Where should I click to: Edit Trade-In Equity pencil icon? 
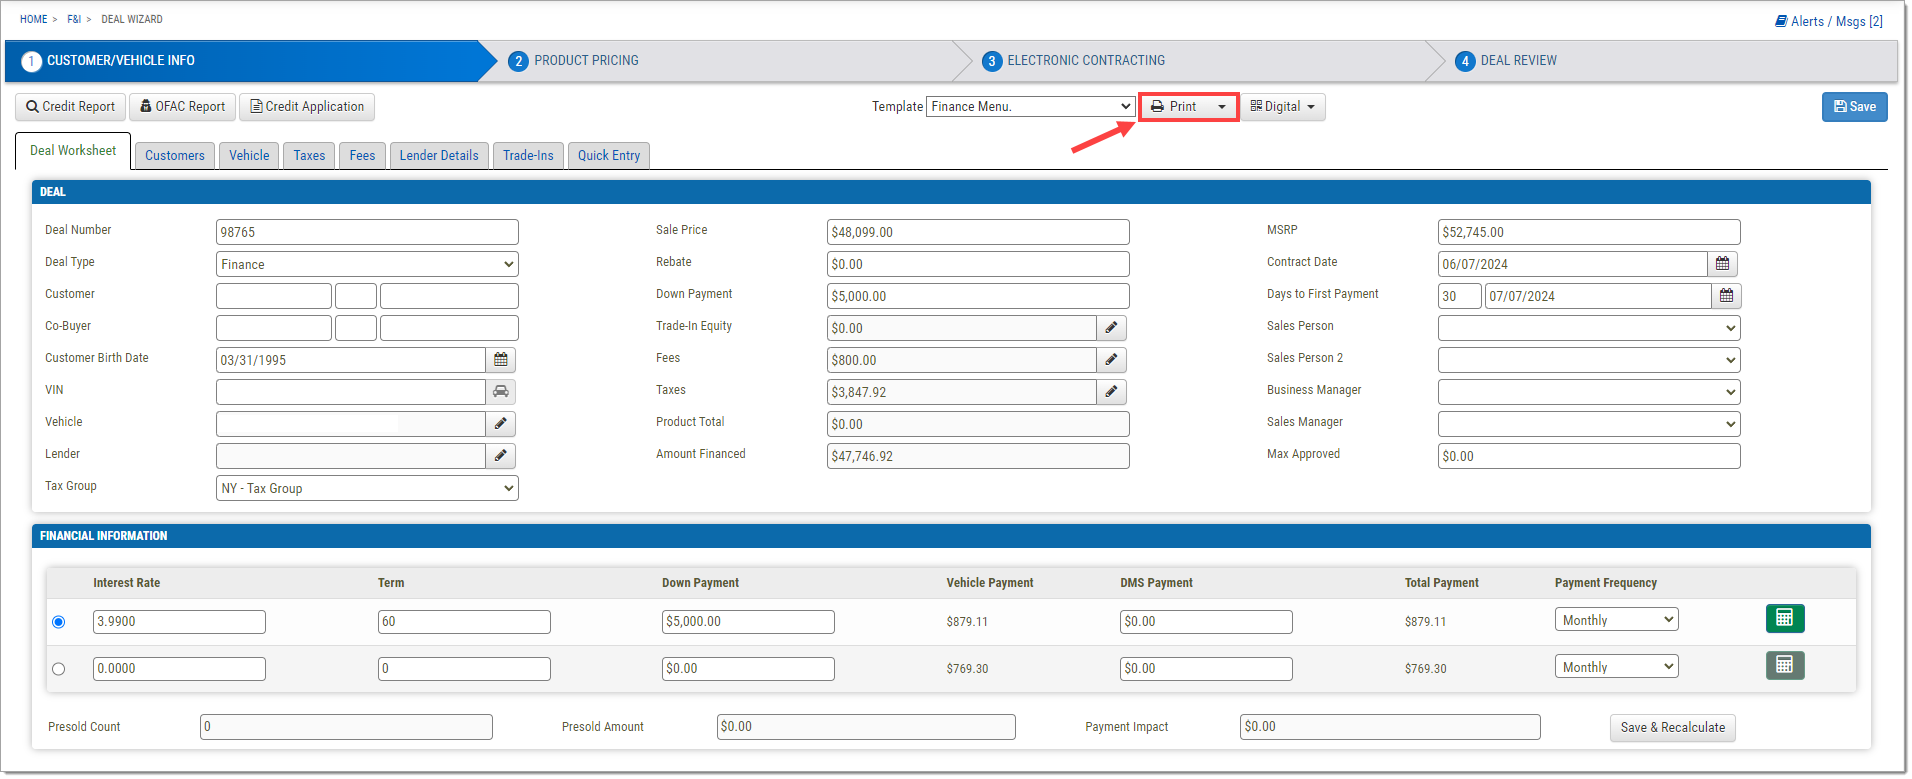(x=1111, y=328)
